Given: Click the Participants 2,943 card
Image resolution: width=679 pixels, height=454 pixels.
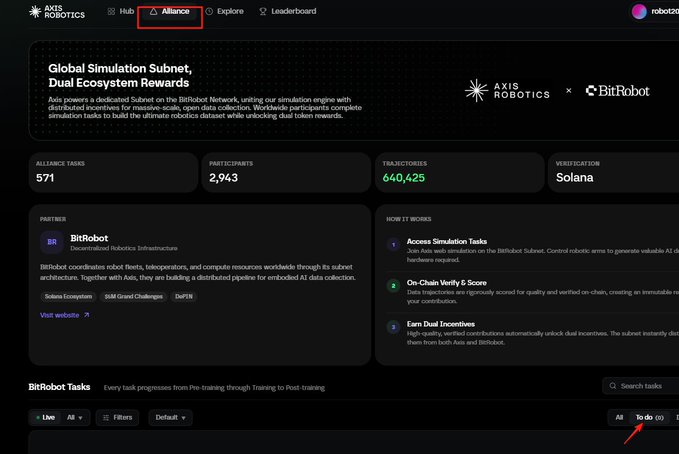Looking at the screenshot, I should 286,172.
